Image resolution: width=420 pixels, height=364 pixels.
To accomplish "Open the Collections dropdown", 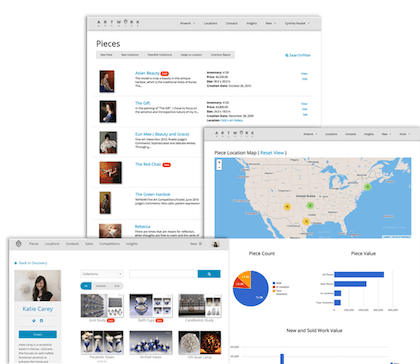I will [102, 274].
